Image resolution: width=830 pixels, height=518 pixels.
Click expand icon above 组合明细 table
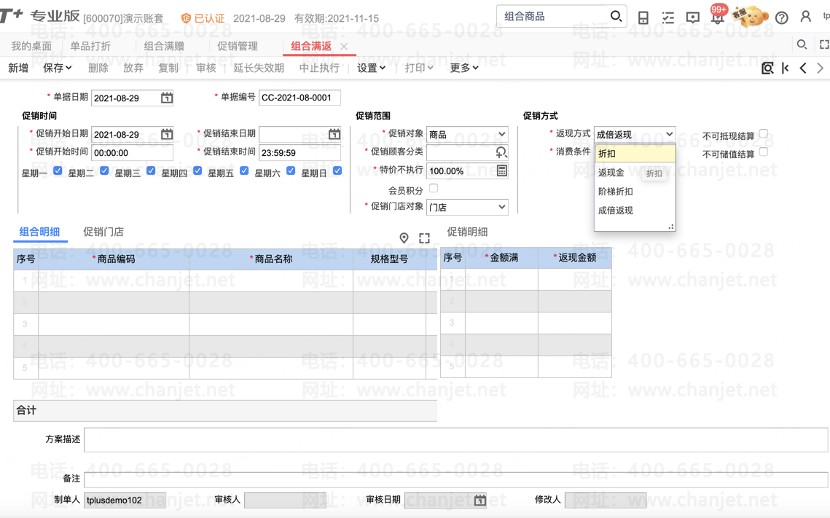[x=424, y=238]
